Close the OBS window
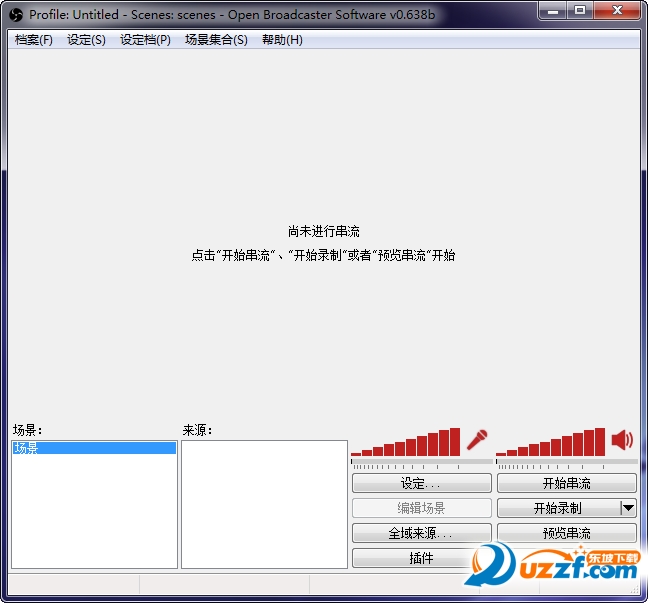Screen dimensions: 648x603 coord(617,11)
